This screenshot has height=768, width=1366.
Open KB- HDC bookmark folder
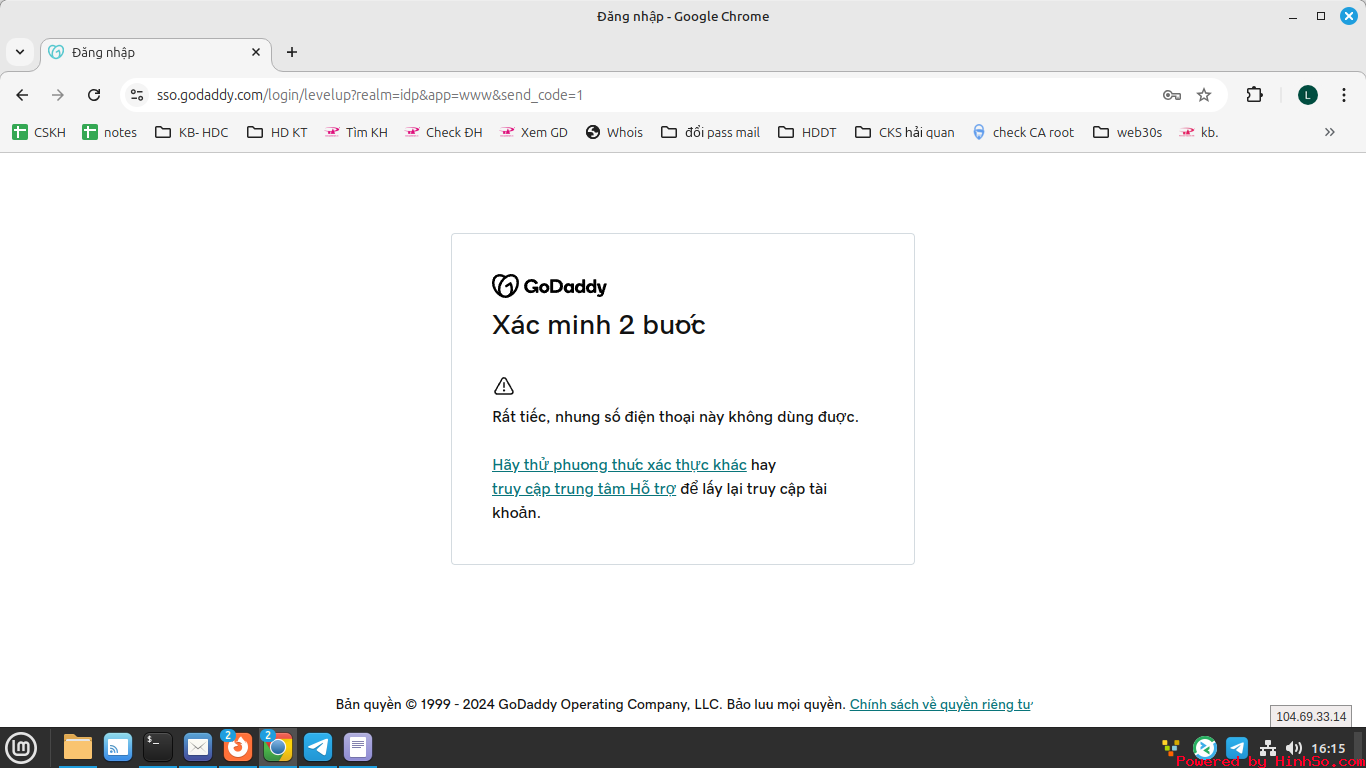192,132
